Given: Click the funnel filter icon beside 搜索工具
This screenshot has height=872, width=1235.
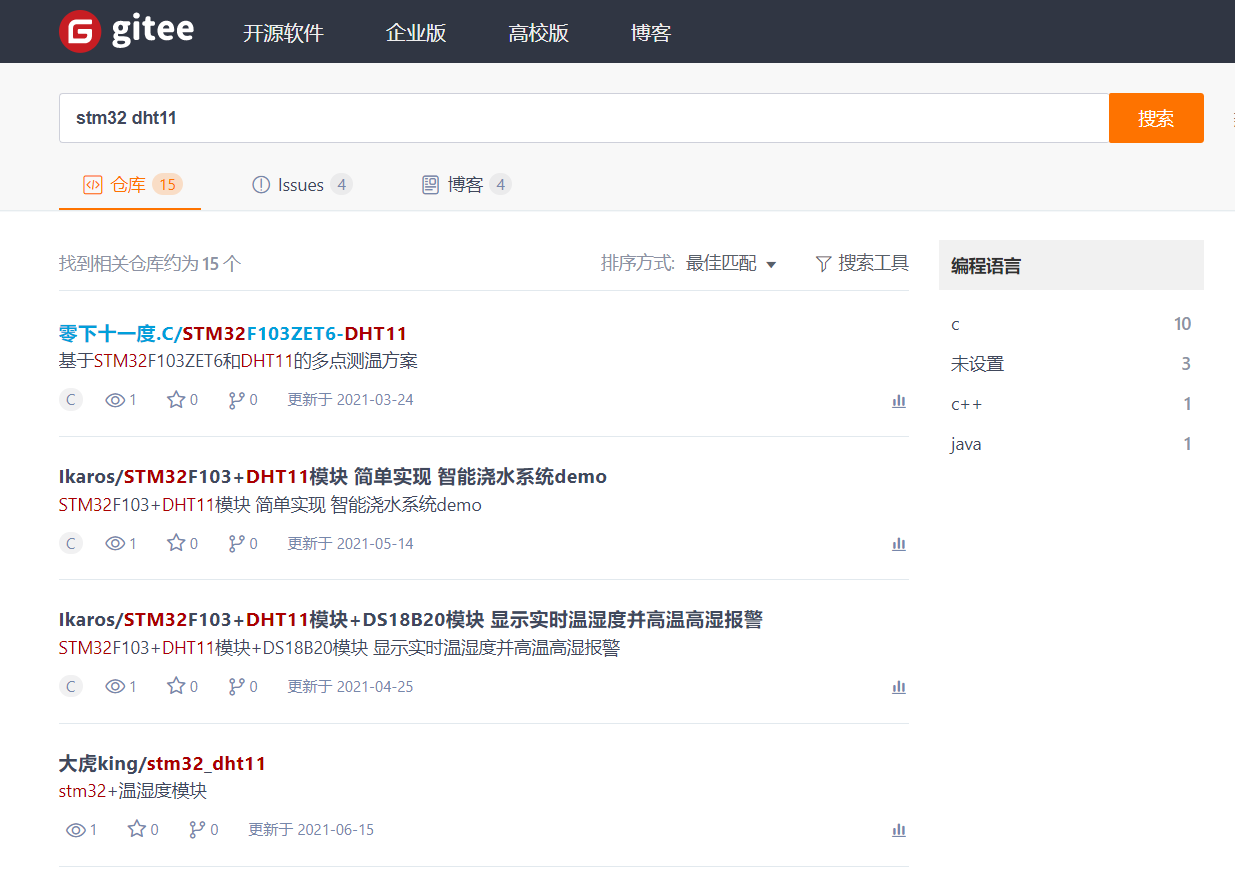Looking at the screenshot, I should point(823,264).
